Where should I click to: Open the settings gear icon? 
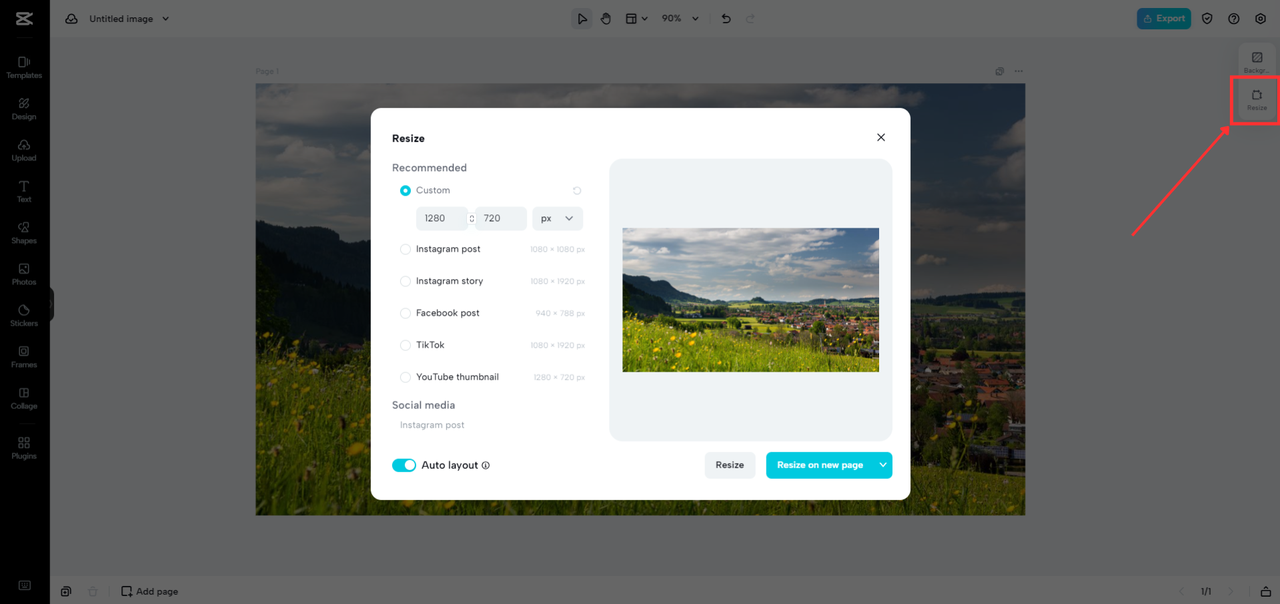(x=1260, y=19)
